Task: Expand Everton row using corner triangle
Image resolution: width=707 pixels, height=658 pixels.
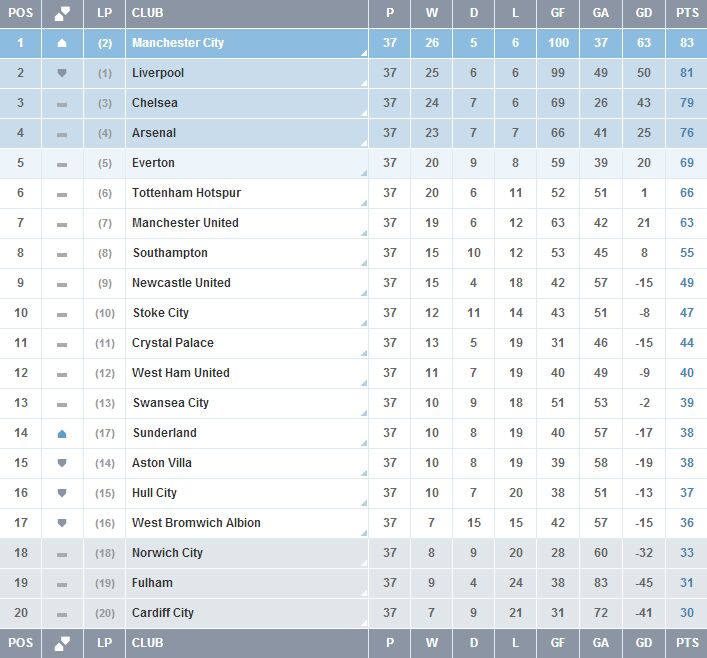Action: (x=364, y=174)
